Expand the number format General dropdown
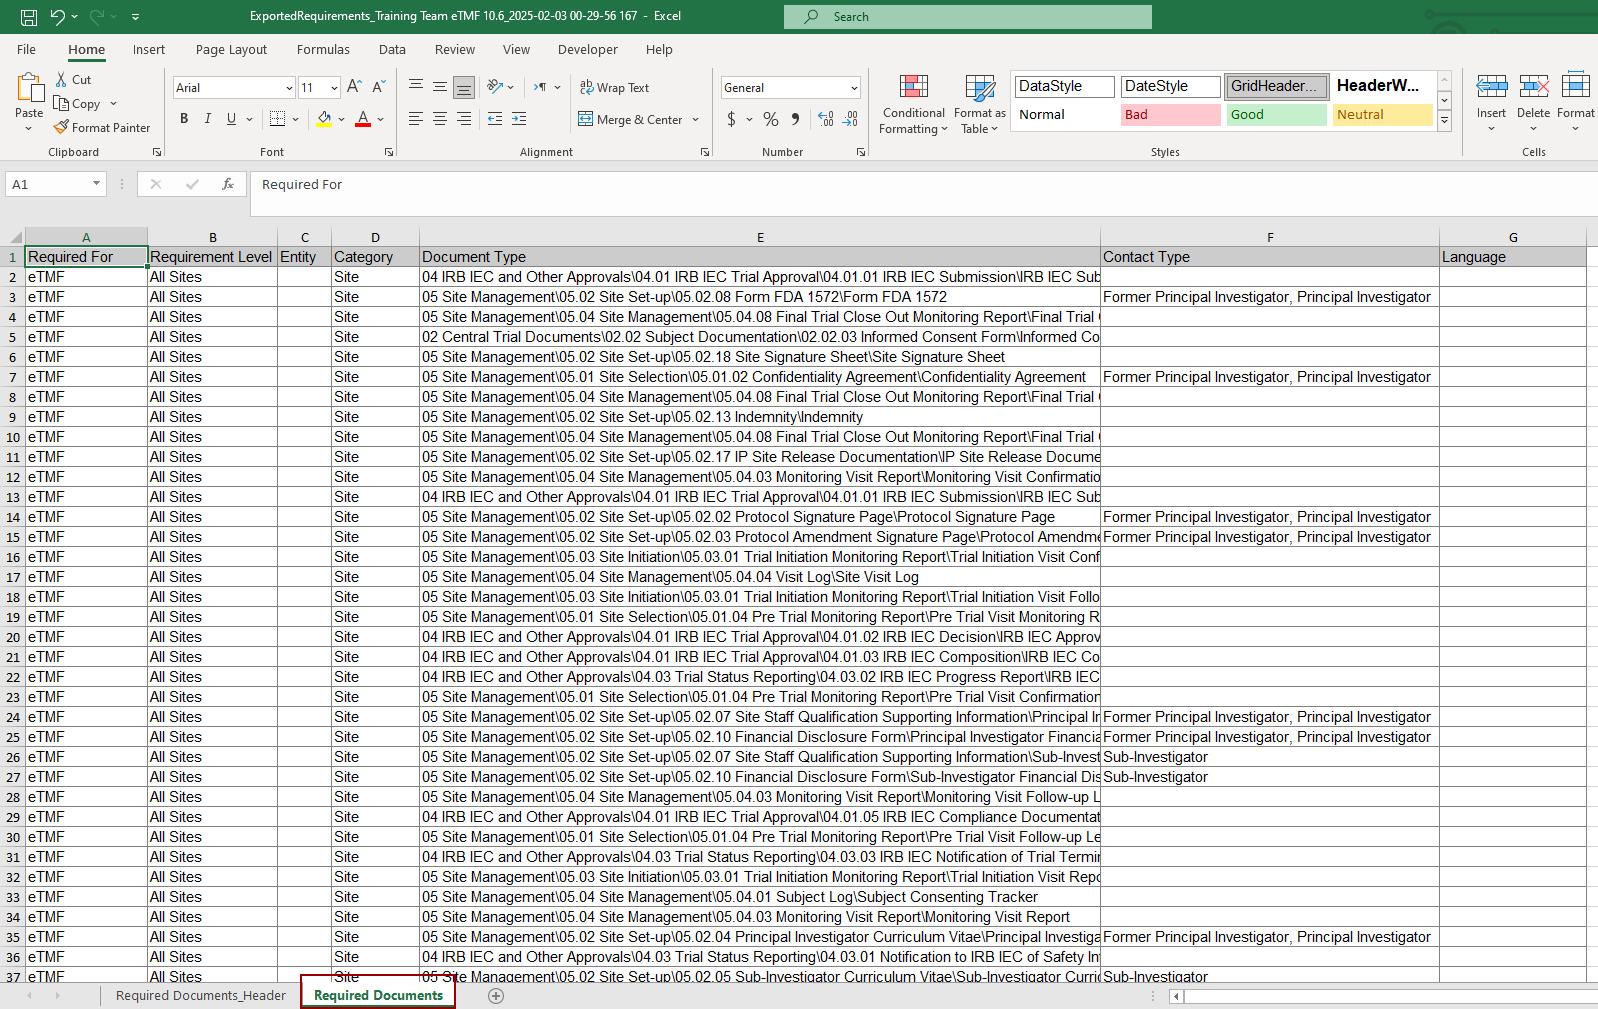This screenshot has height=1009, width=1598. pos(853,88)
